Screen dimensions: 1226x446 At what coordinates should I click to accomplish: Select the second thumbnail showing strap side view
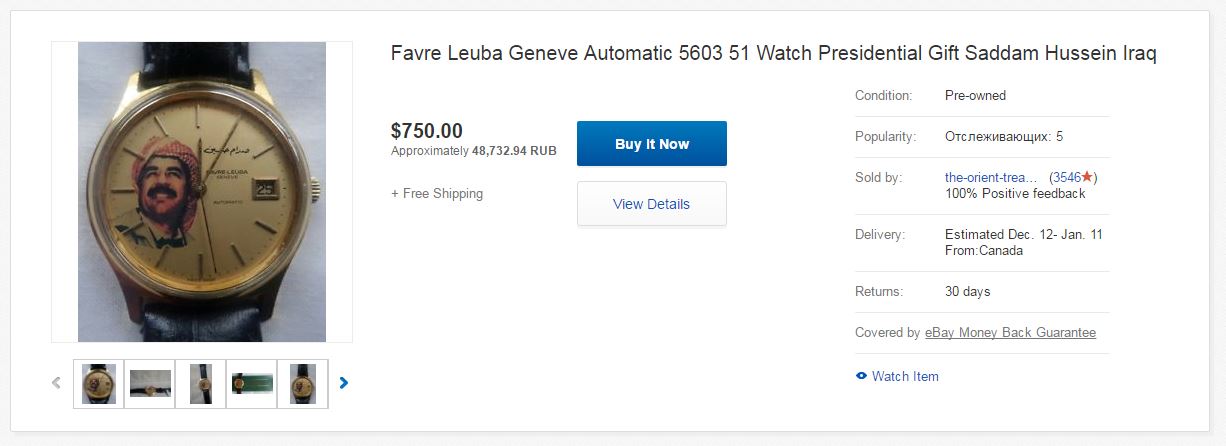(x=150, y=384)
